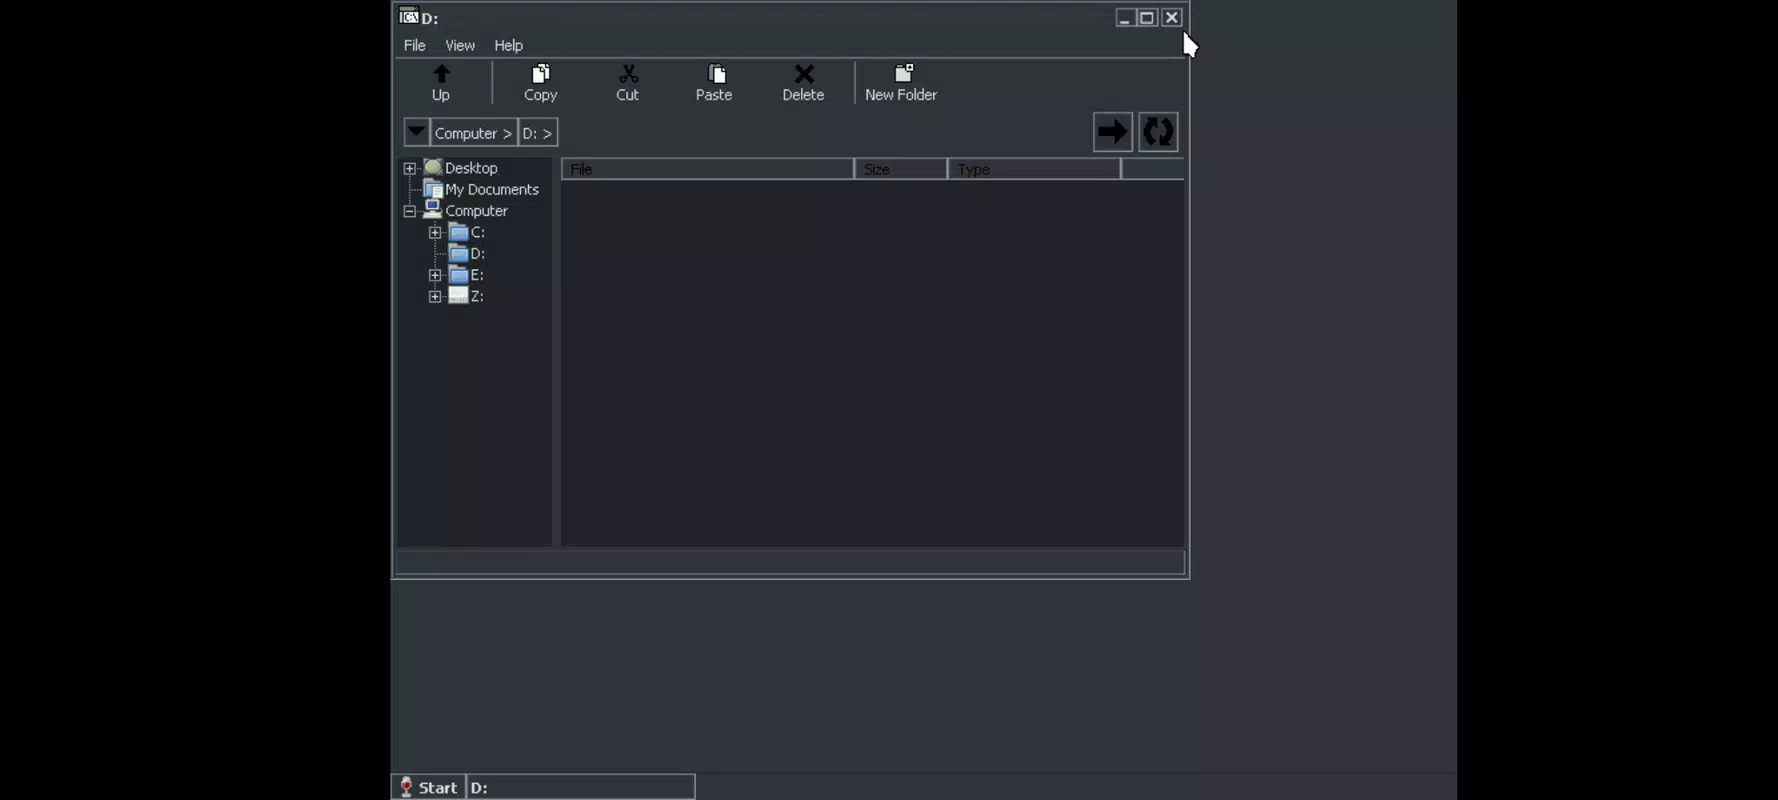Click the D: taskbar window entry
The width and height of the screenshot is (1778, 800).
pyautogui.click(x=581, y=787)
